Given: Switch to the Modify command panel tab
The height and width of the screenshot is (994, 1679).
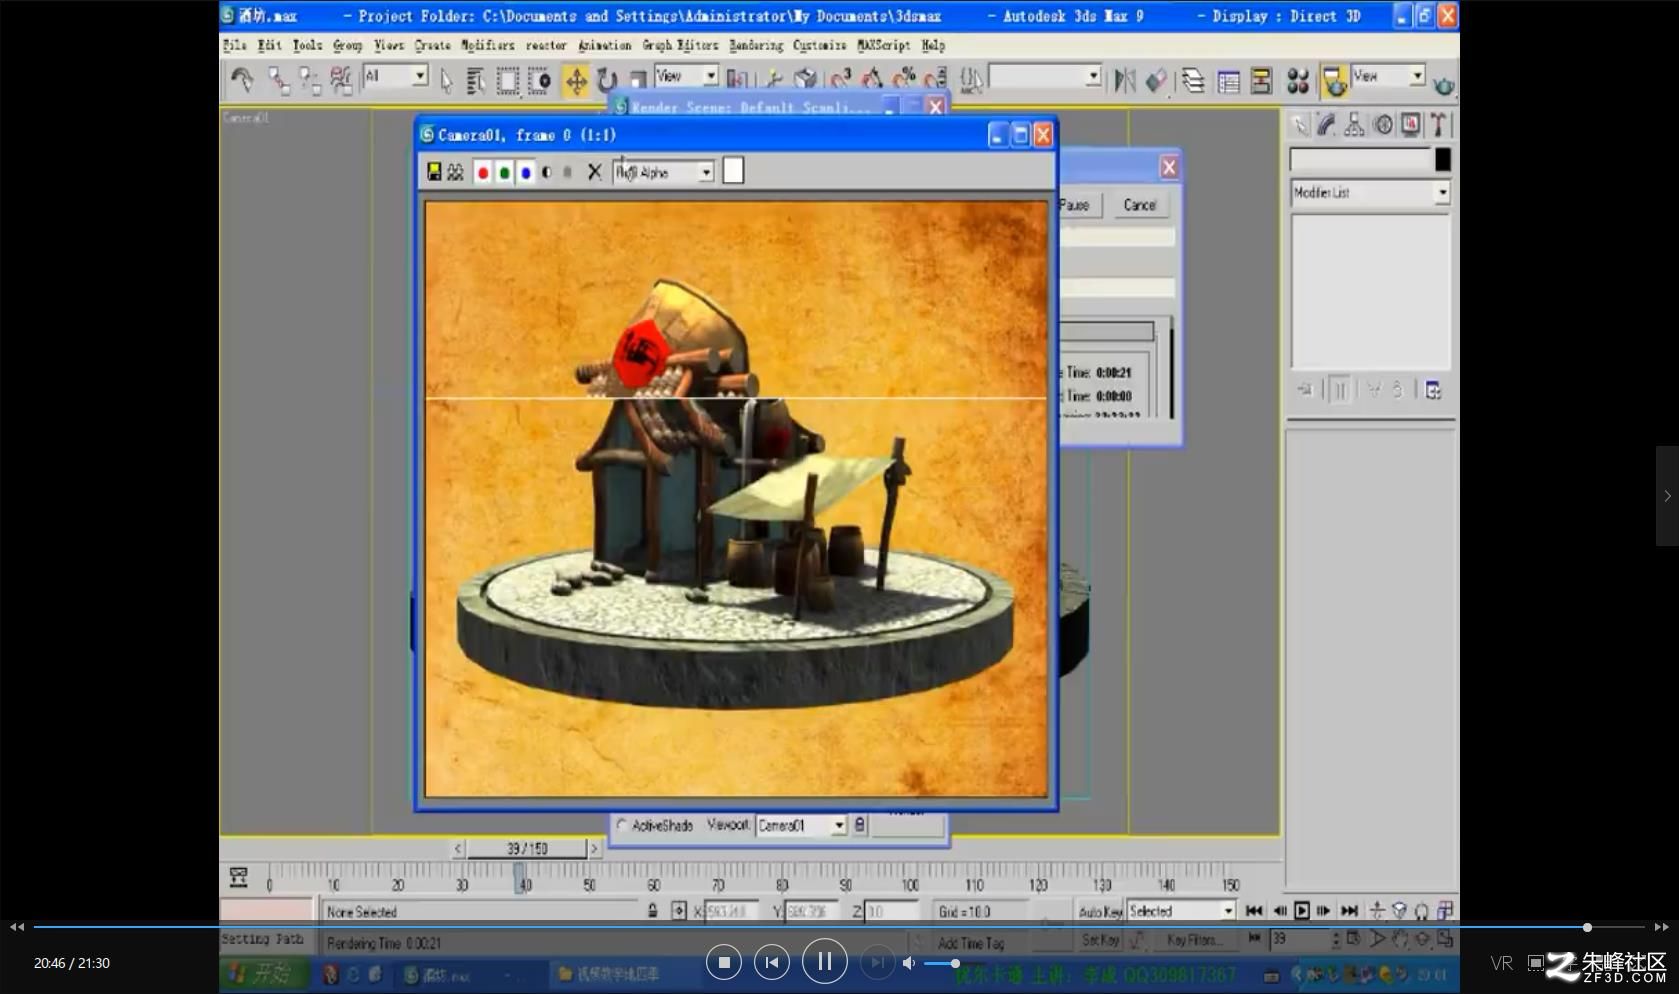Looking at the screenshot, I should click(1326, 125).
